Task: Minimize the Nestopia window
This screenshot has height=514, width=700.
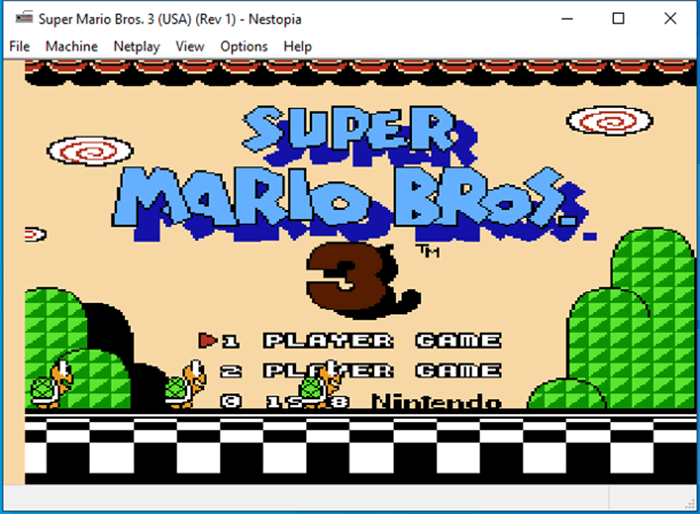Action: click(x=567, y=19)
